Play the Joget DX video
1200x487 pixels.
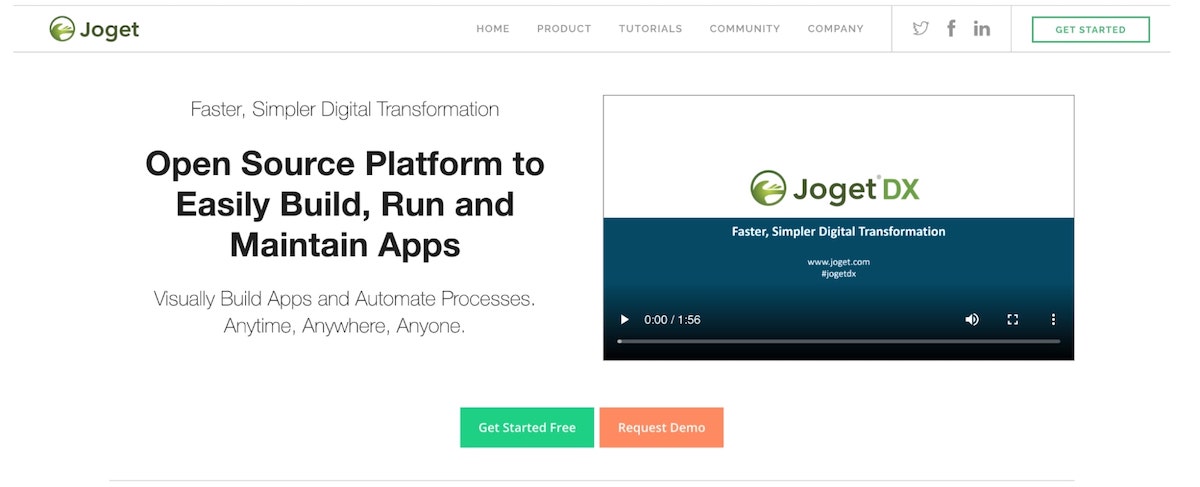coord(625,319)
